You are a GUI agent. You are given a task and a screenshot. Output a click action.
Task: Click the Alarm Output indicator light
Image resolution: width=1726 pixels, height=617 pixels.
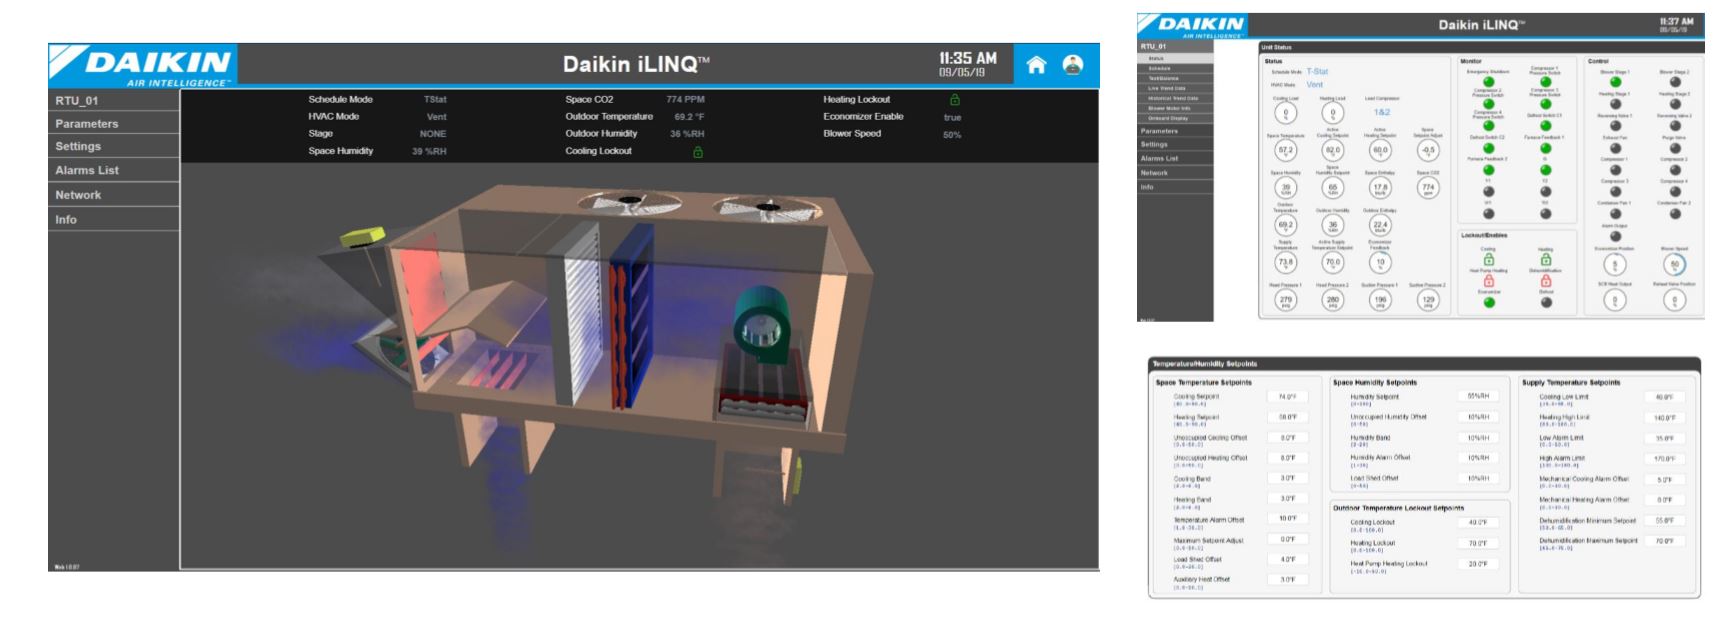[x=1615, y=236]
